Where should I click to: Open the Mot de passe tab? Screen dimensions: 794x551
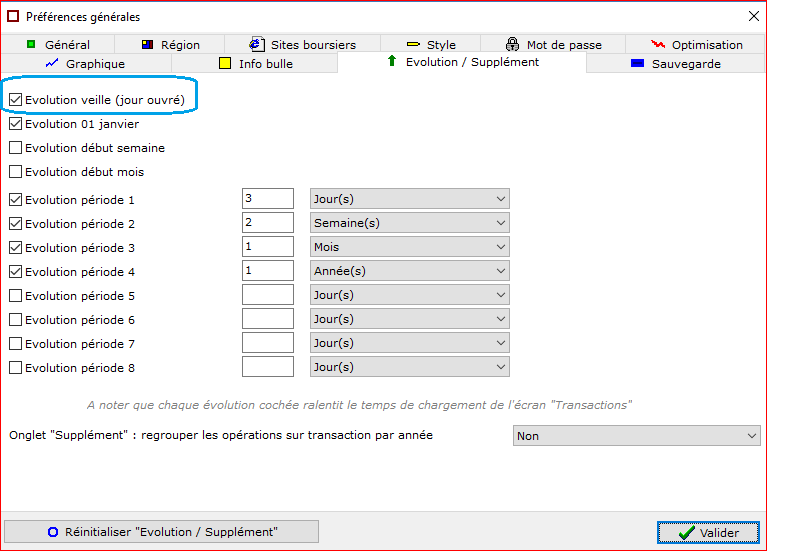(x=553, y=45)
